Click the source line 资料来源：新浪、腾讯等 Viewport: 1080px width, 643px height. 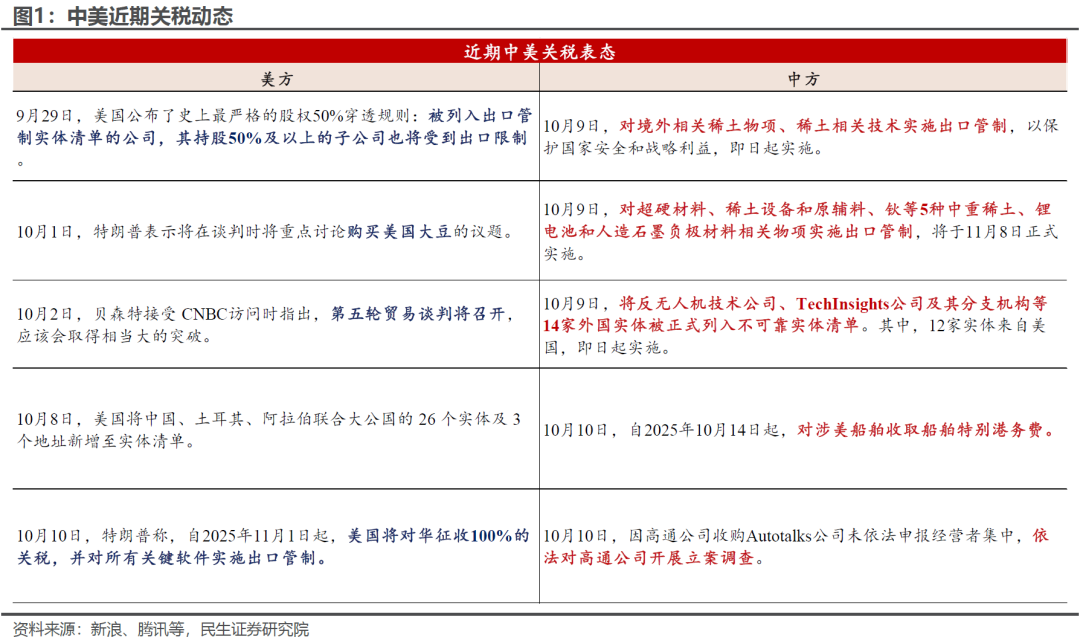(155, 629)
